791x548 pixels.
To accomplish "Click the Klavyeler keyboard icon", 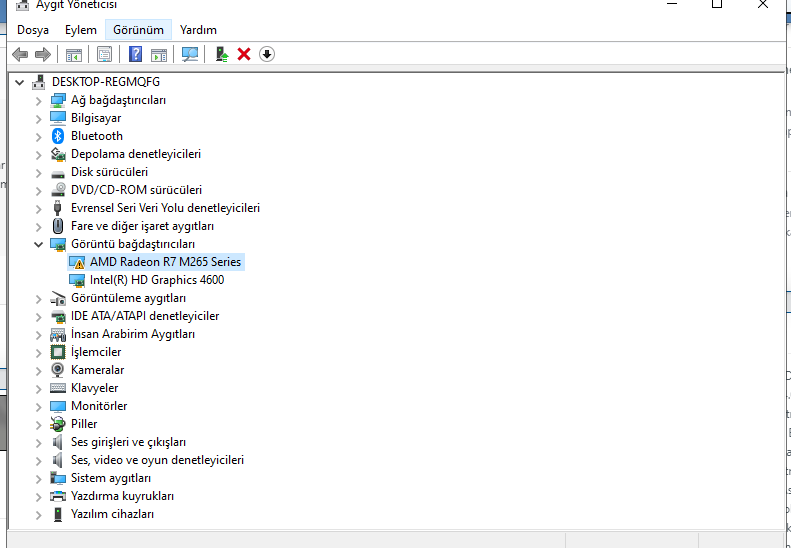I will pos(58,388).
